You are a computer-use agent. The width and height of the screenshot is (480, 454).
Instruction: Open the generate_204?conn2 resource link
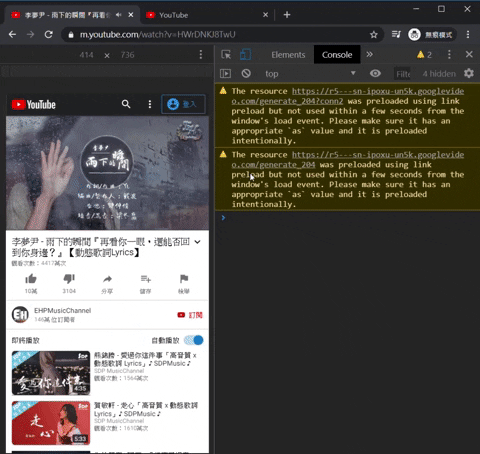pos(347,96)
